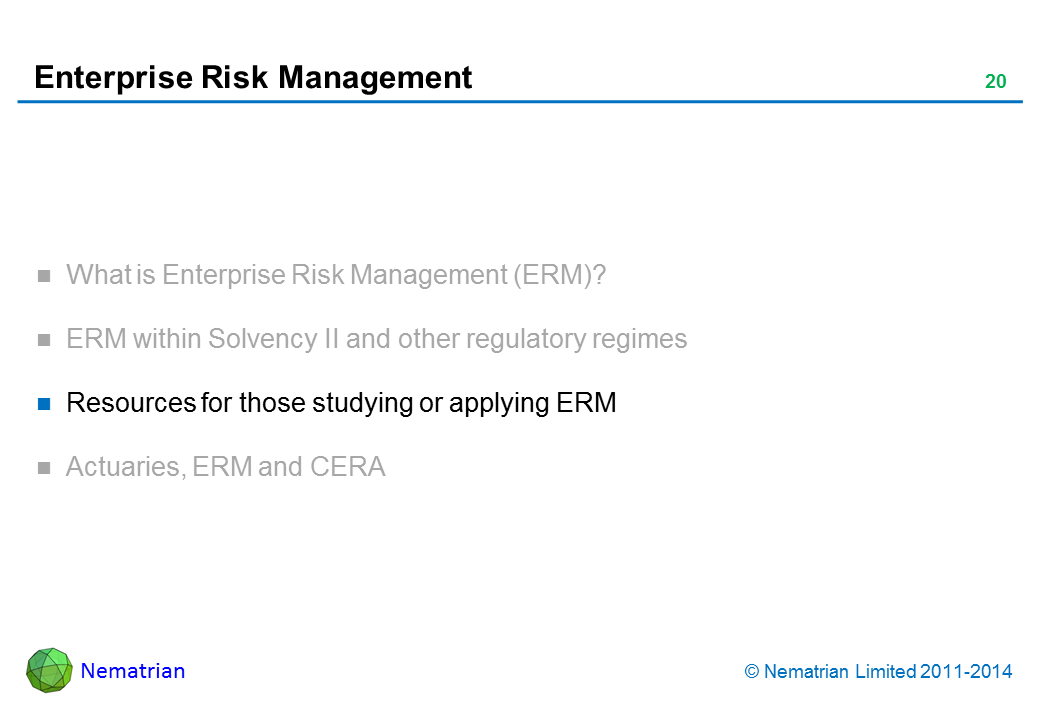
Task: Click the copyright symbol in the footer
Action: 751,672
